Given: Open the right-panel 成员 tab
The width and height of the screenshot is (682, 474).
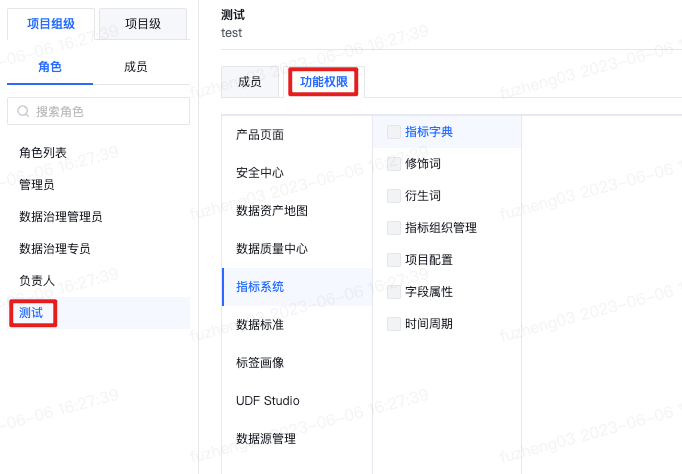Looking at the screenshot, I should click(x=250, y=82).
